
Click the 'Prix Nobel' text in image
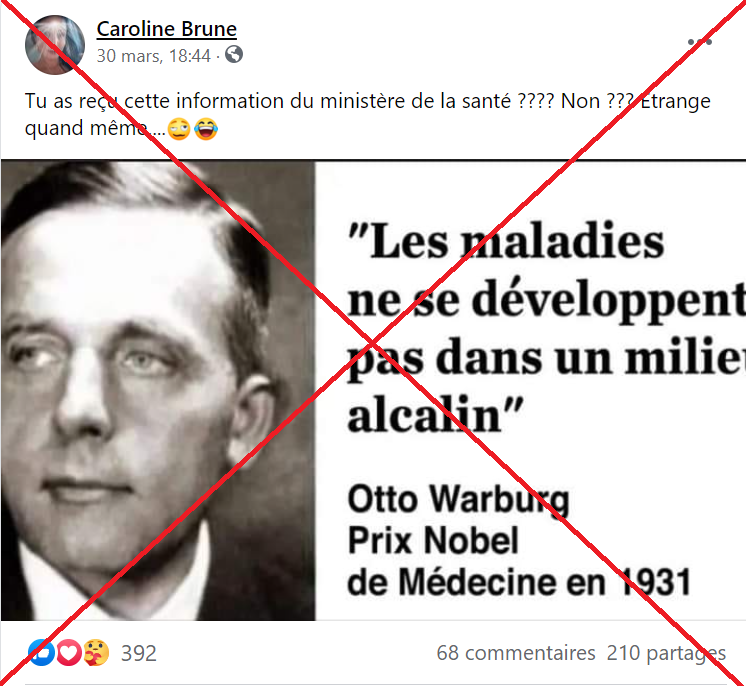433,540
